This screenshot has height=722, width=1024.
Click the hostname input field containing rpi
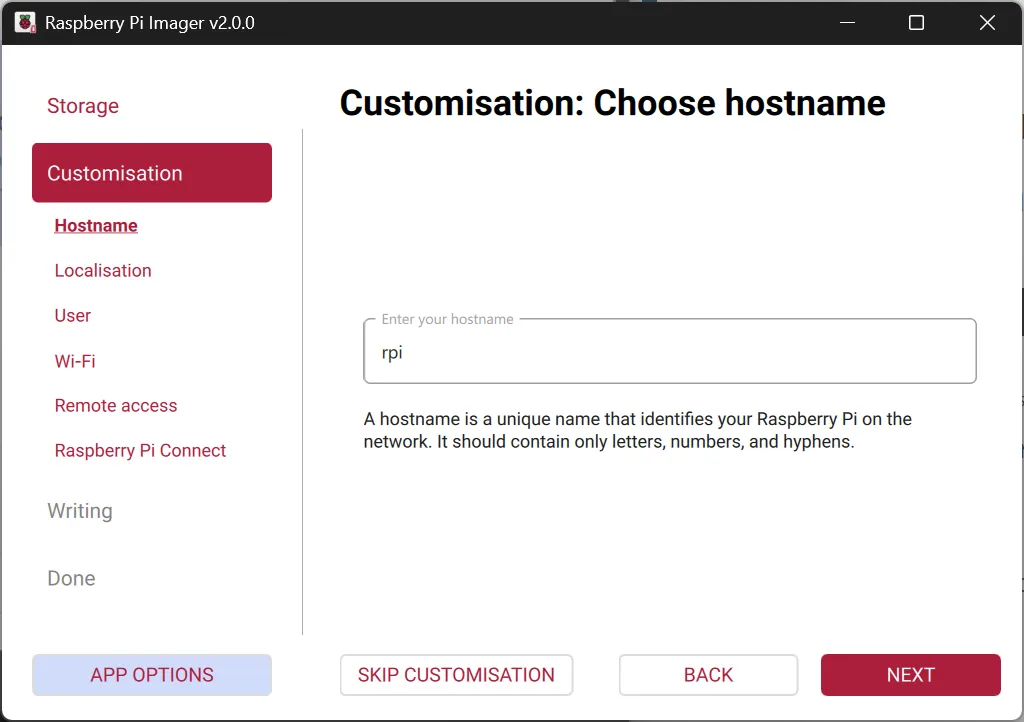click(x=669, y=351)
